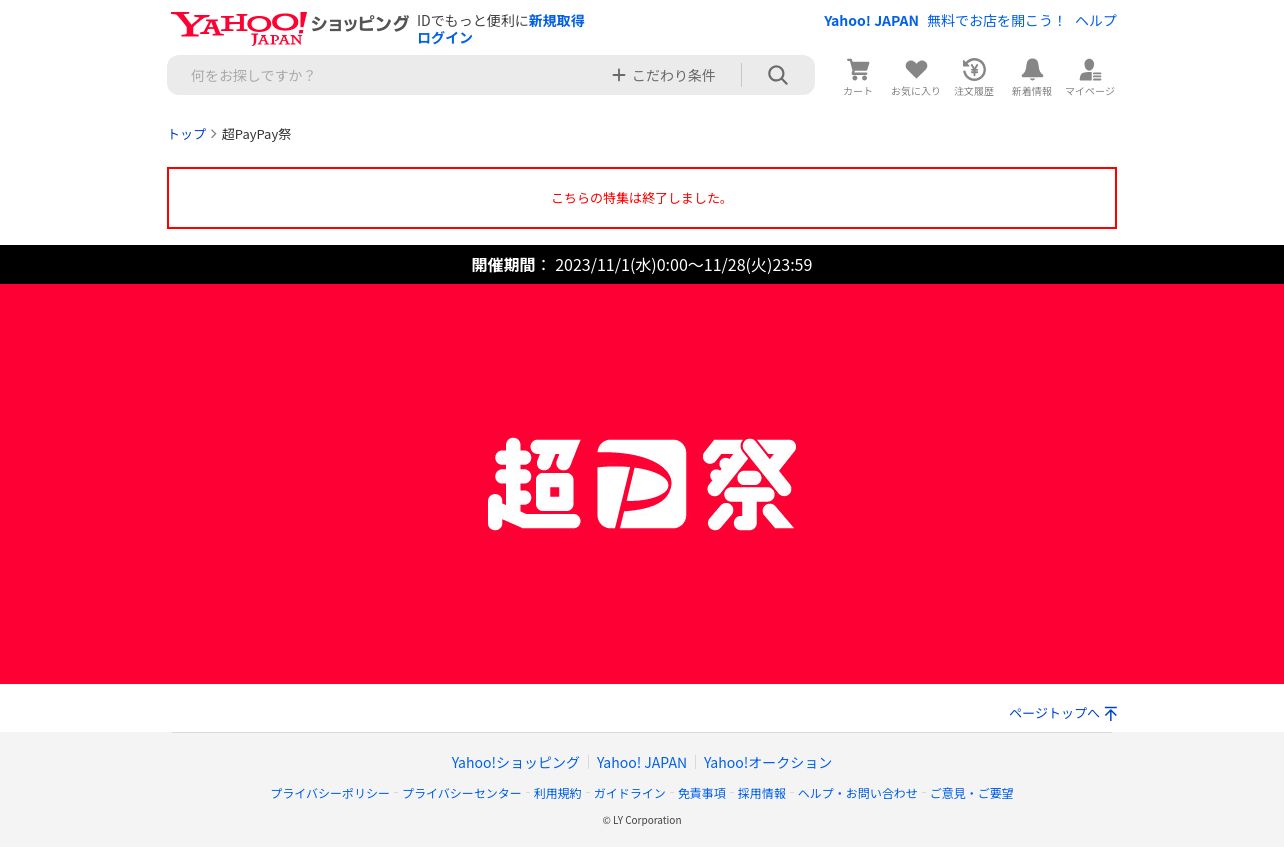Click the こちらの特集は終了しました notice

coord(642,198)
